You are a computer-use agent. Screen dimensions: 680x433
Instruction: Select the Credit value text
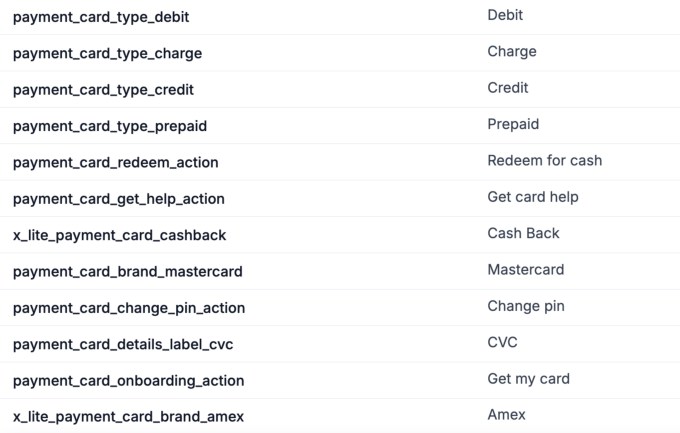pyautogui.click(x=508, y=88)
